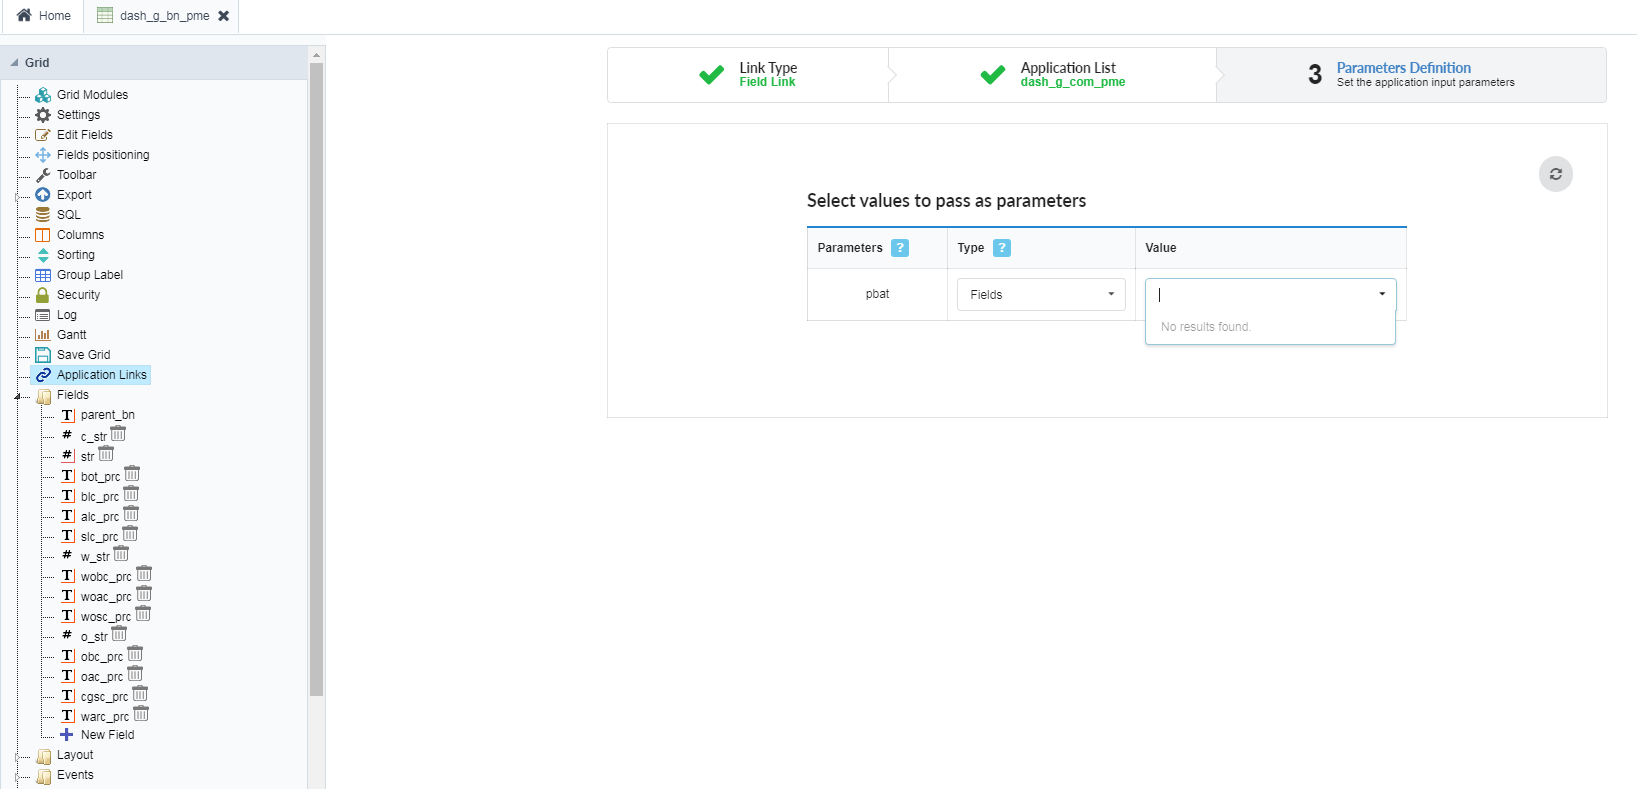Delete the oac_prc field via trash icon
This screenshot has width=1637, height=789.
(x=135, y=674)
